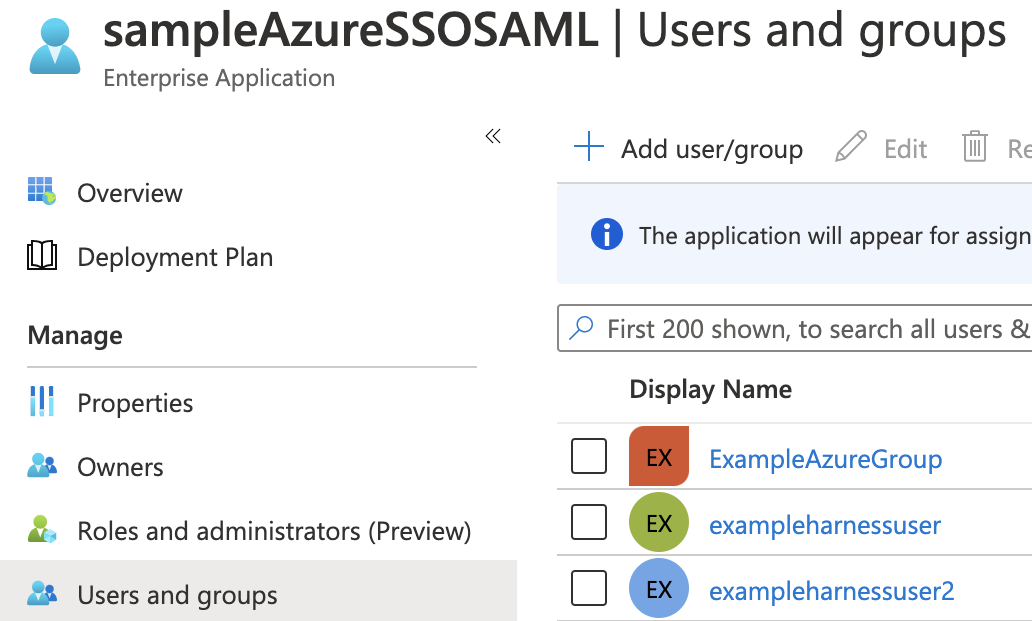Click the Owners people icon
Viewport: 1032px width, 621px height.
click(x=42, y=466)
